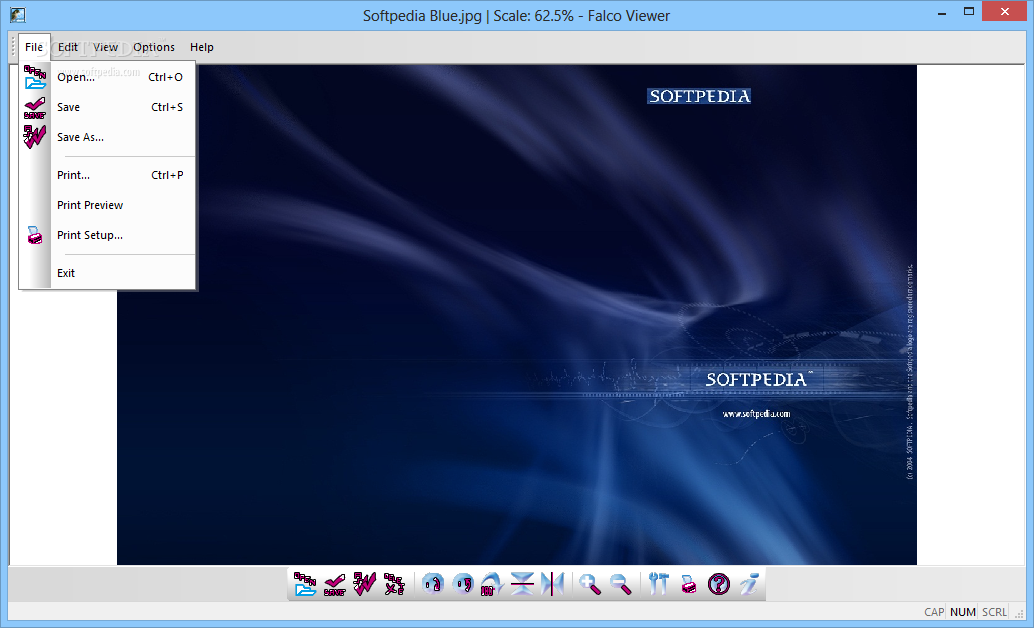
Task: Choose Save from the File menu
Action: coord(107,107)
